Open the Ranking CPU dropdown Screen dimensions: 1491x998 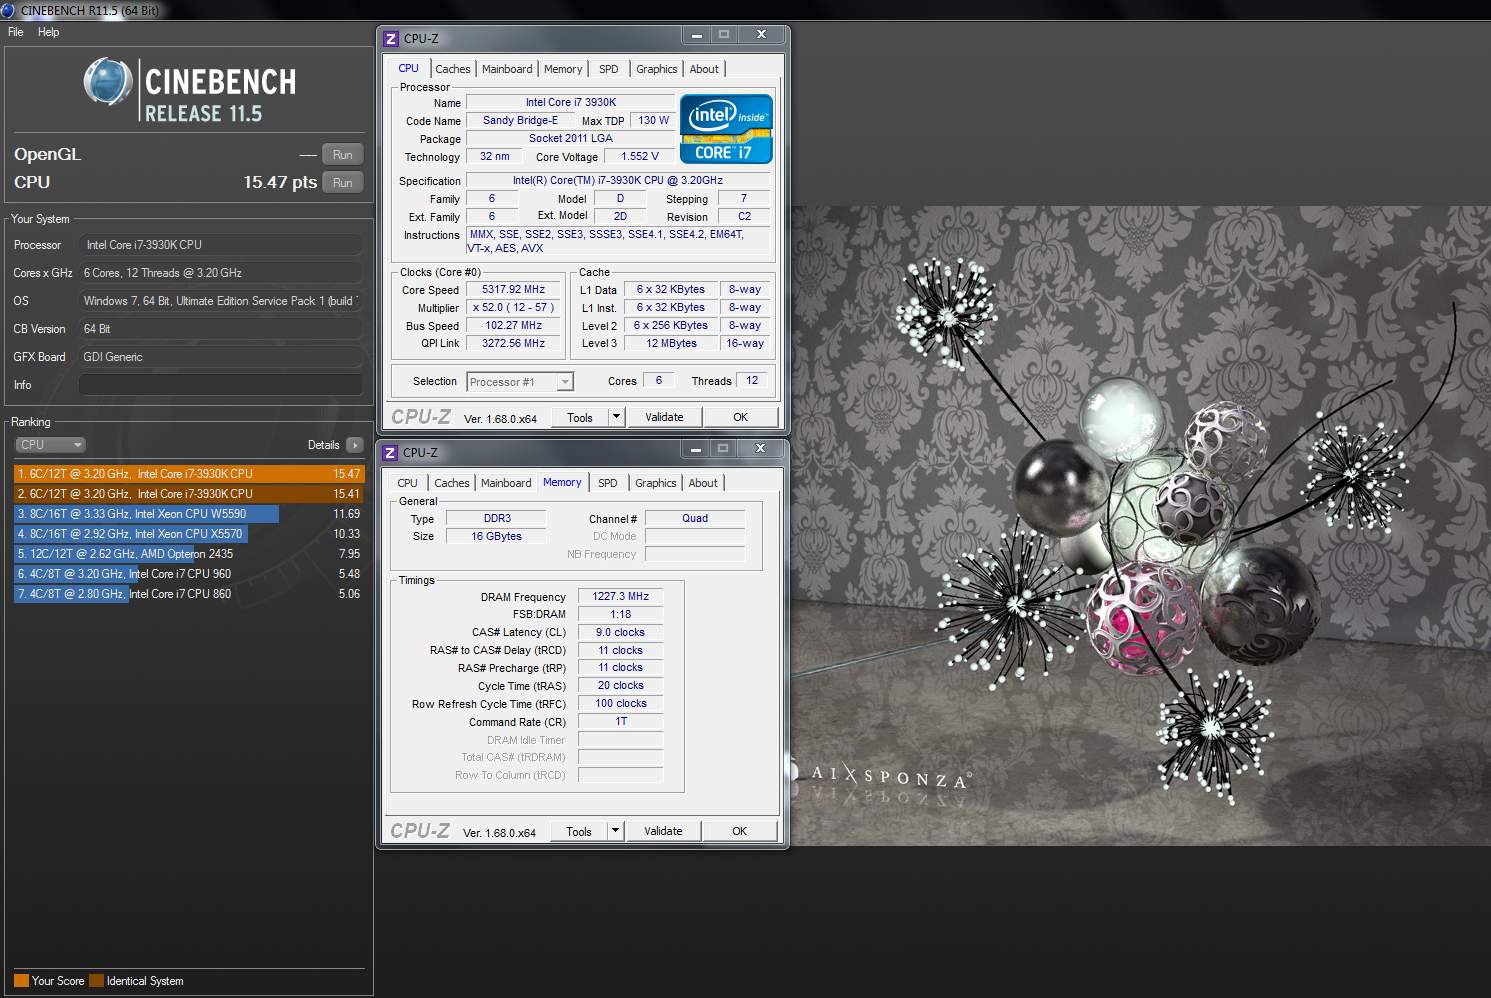[x=49, y=445]
